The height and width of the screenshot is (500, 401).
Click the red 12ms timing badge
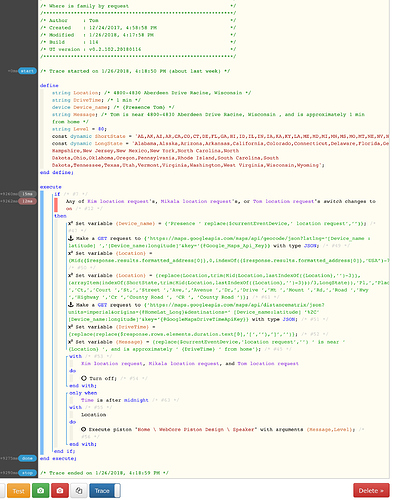point(27,201)
